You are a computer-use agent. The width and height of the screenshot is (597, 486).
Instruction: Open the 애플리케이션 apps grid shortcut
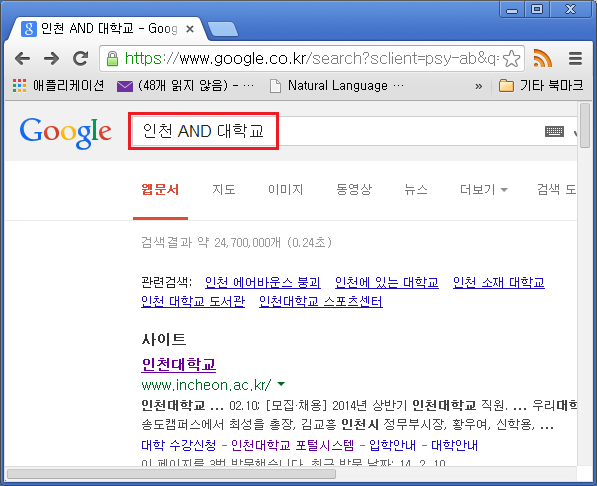pyautogui.click(x=58, y=85)
